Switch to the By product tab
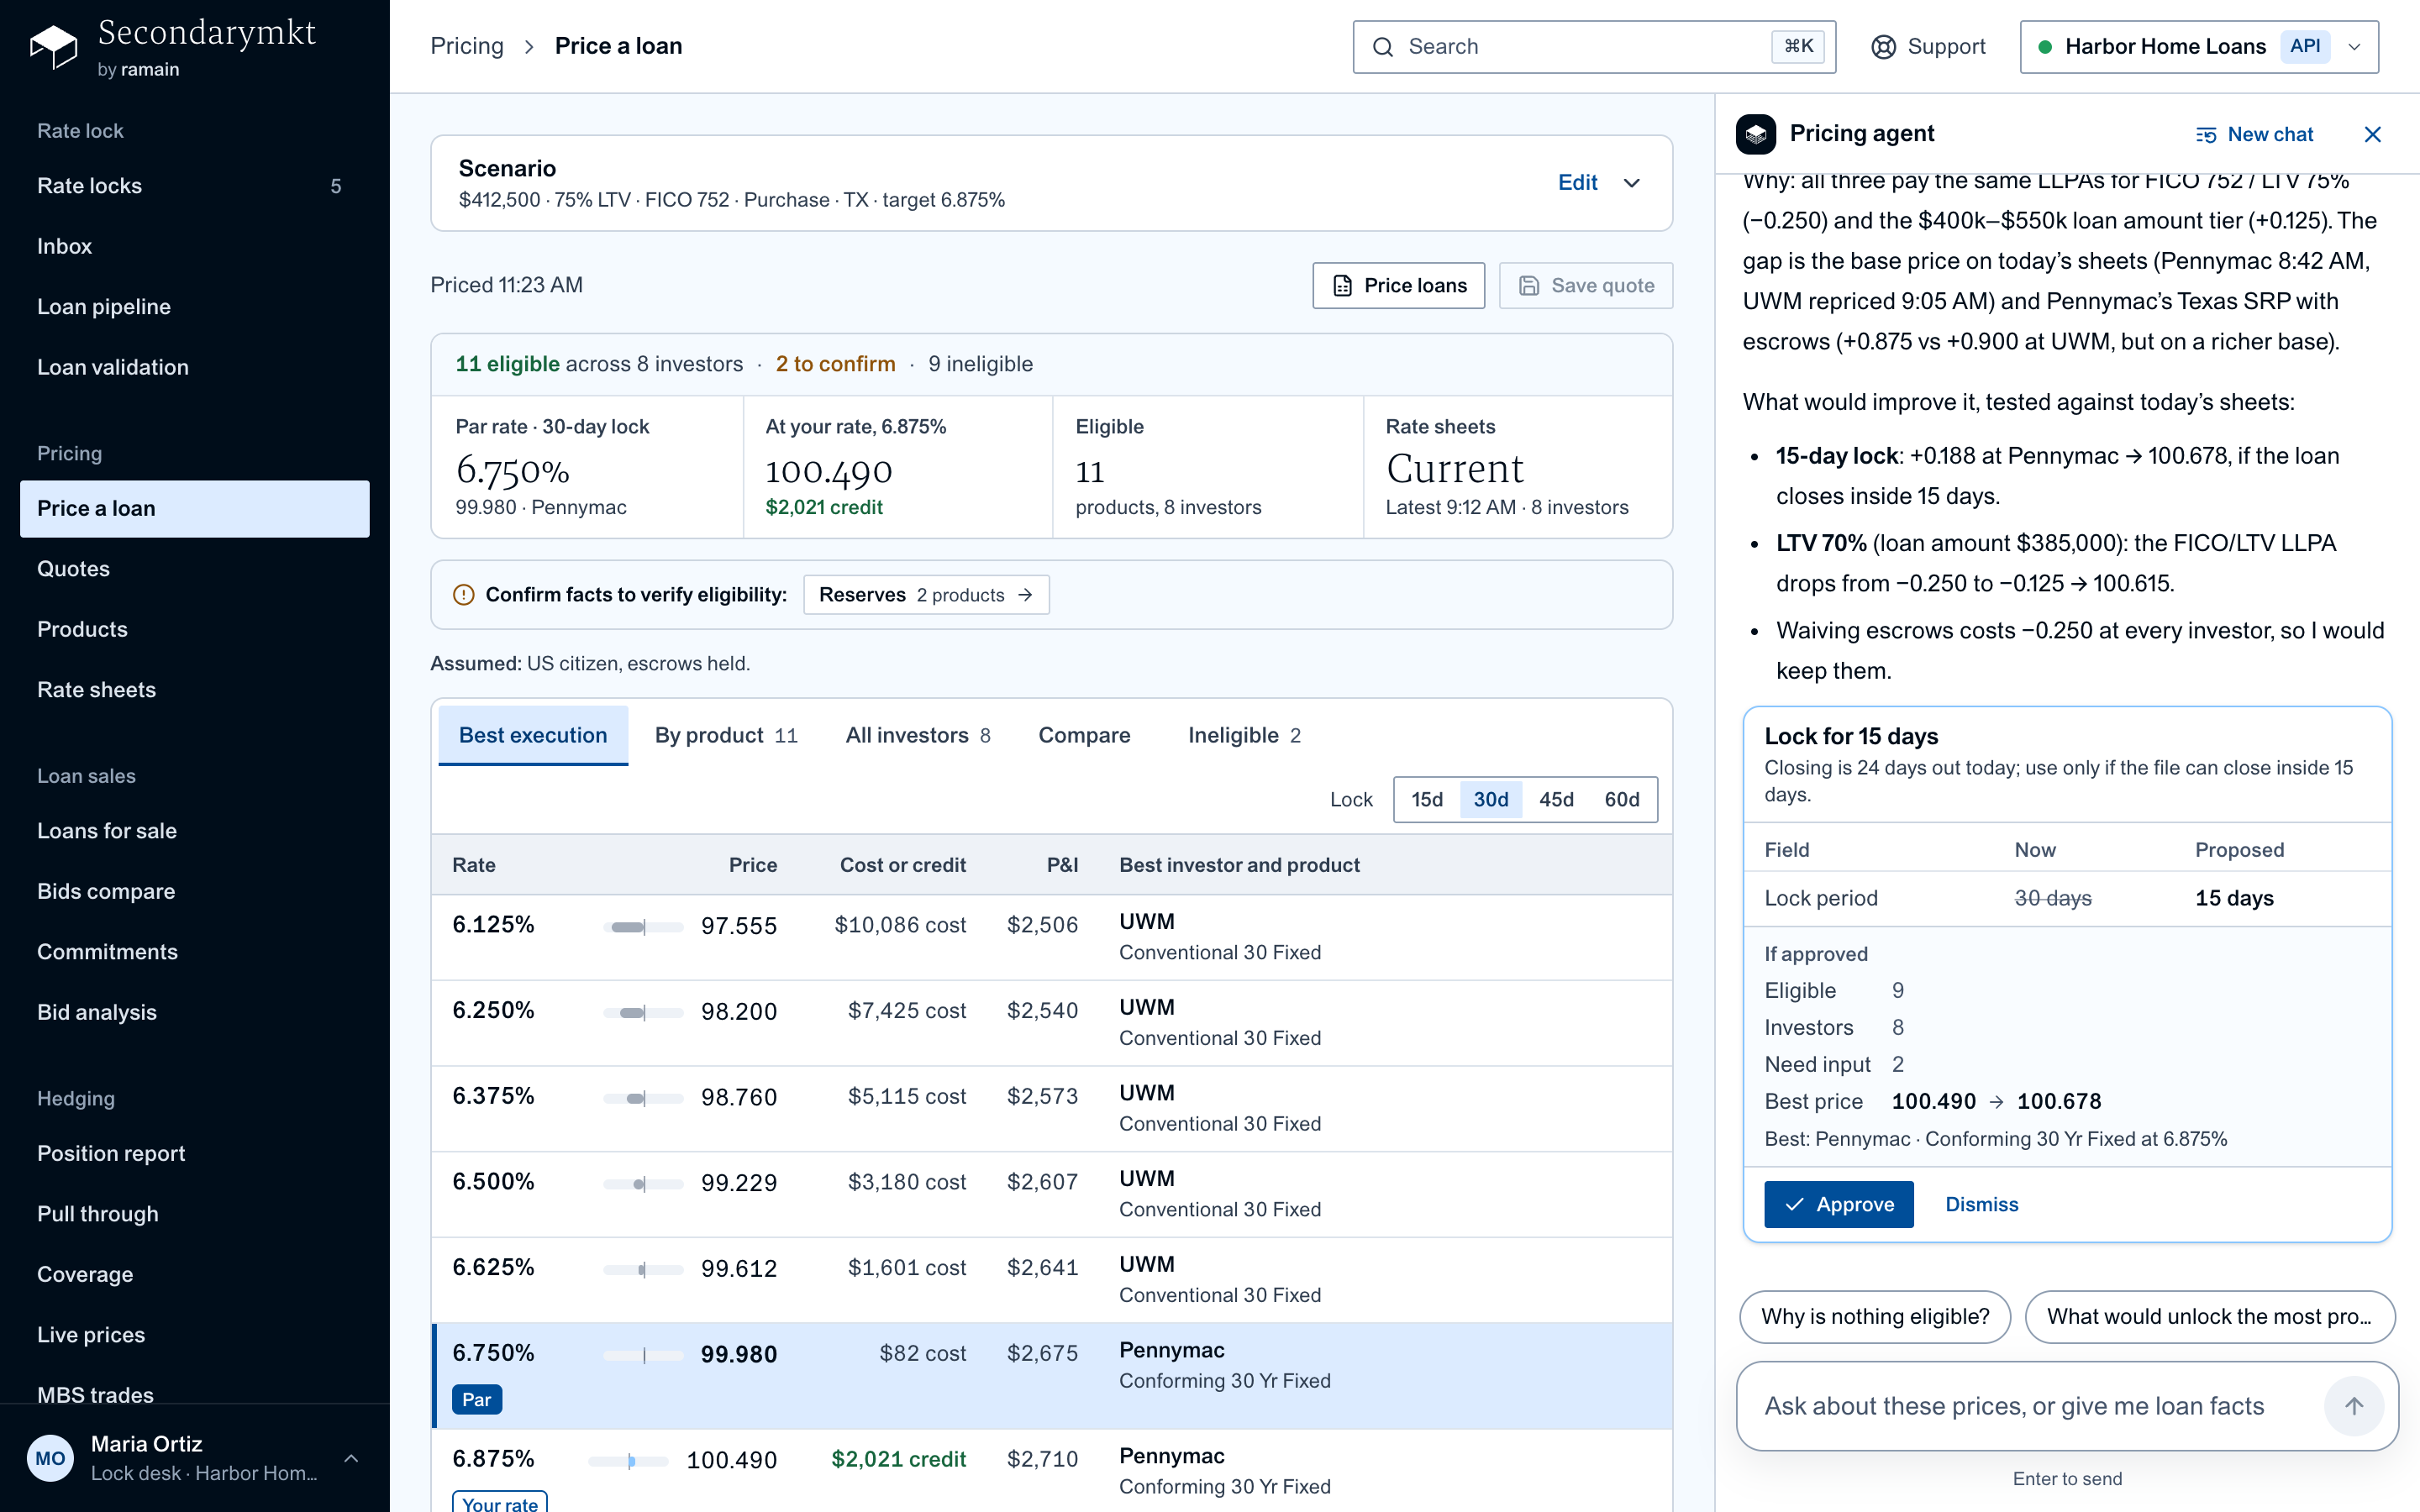The width and height of the screenshot is (2420, 1512). tap(726, 735)
